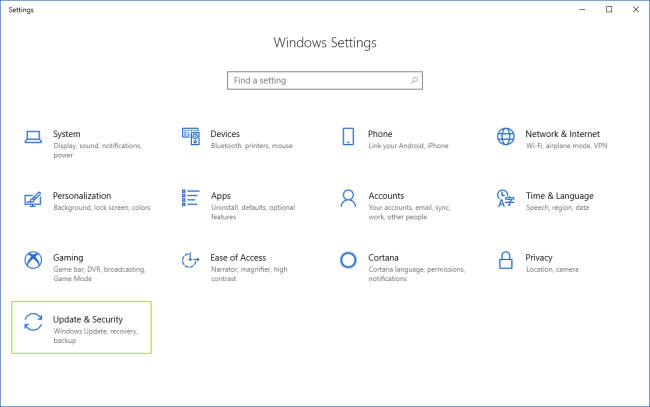This screenshot has width=650, height=407.
Task: Open Ease of Access icon
Action: point(190,260)
